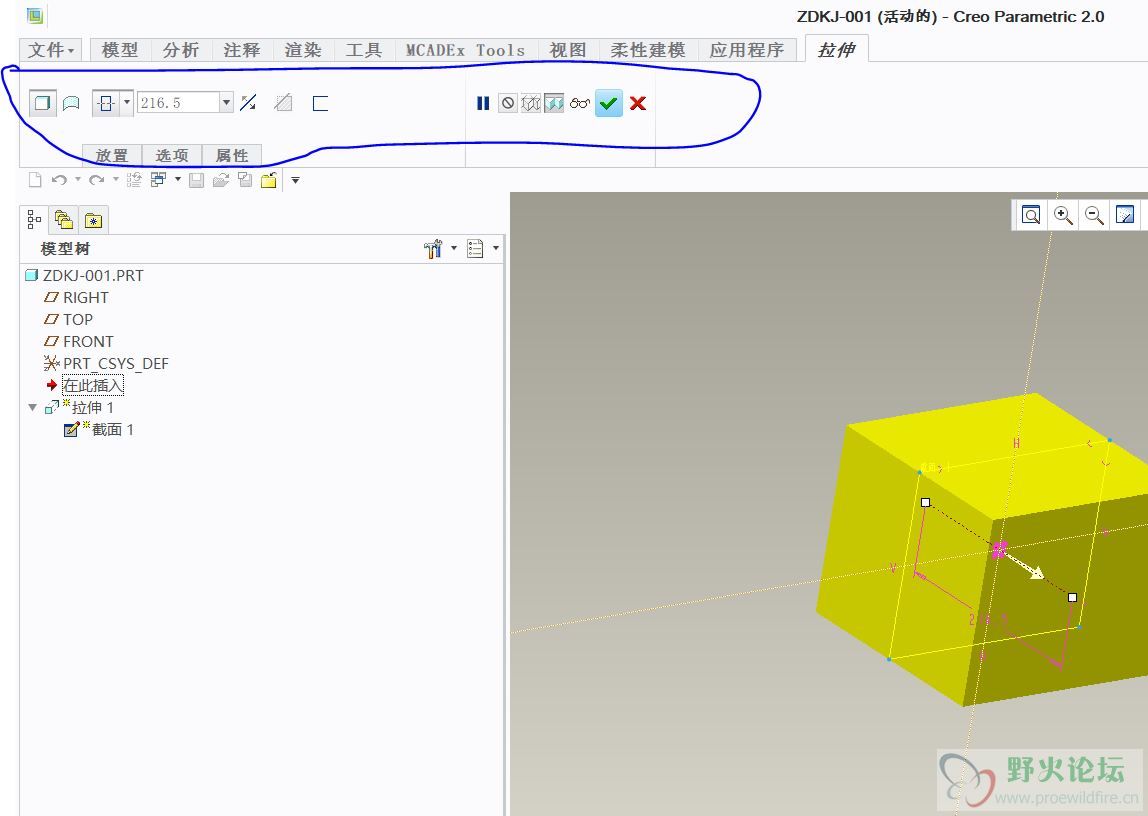Image resolution: width=1148 pixels, height=816 pixels.
Task: Switch to the 注释 ribbon tab
Action: (242, 50)
